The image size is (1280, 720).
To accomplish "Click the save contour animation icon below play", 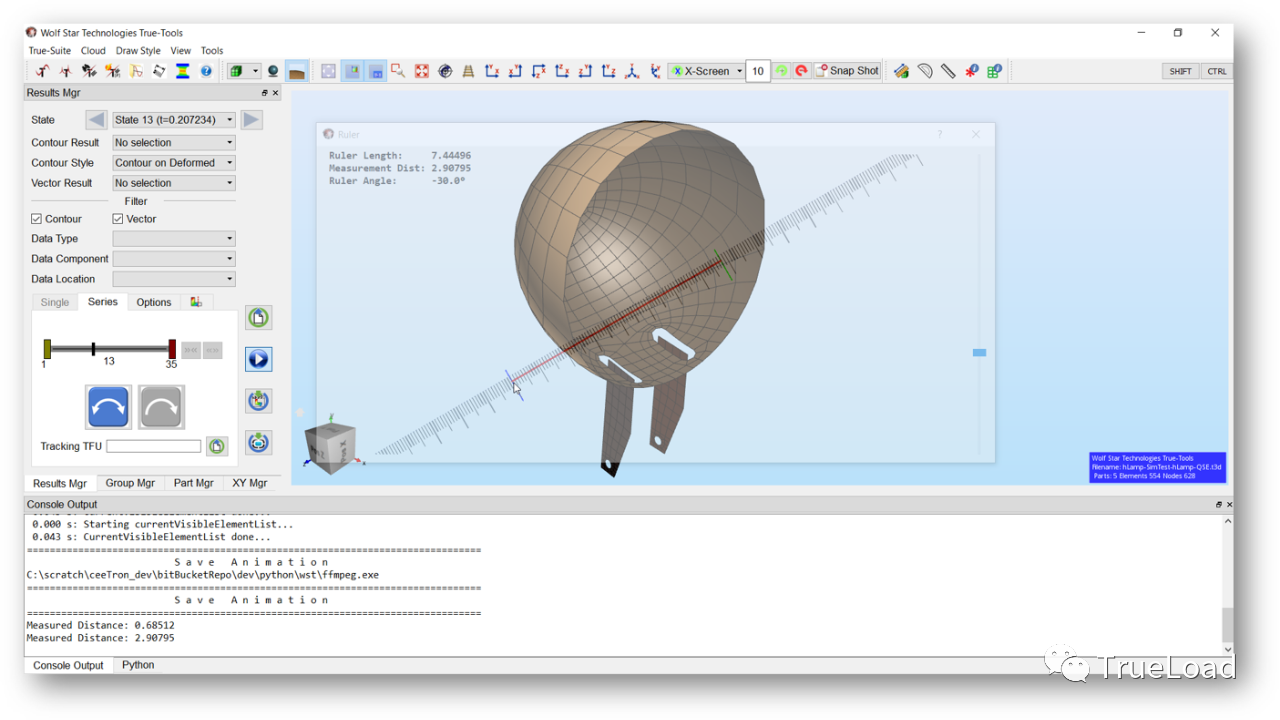I will [259, 400].
